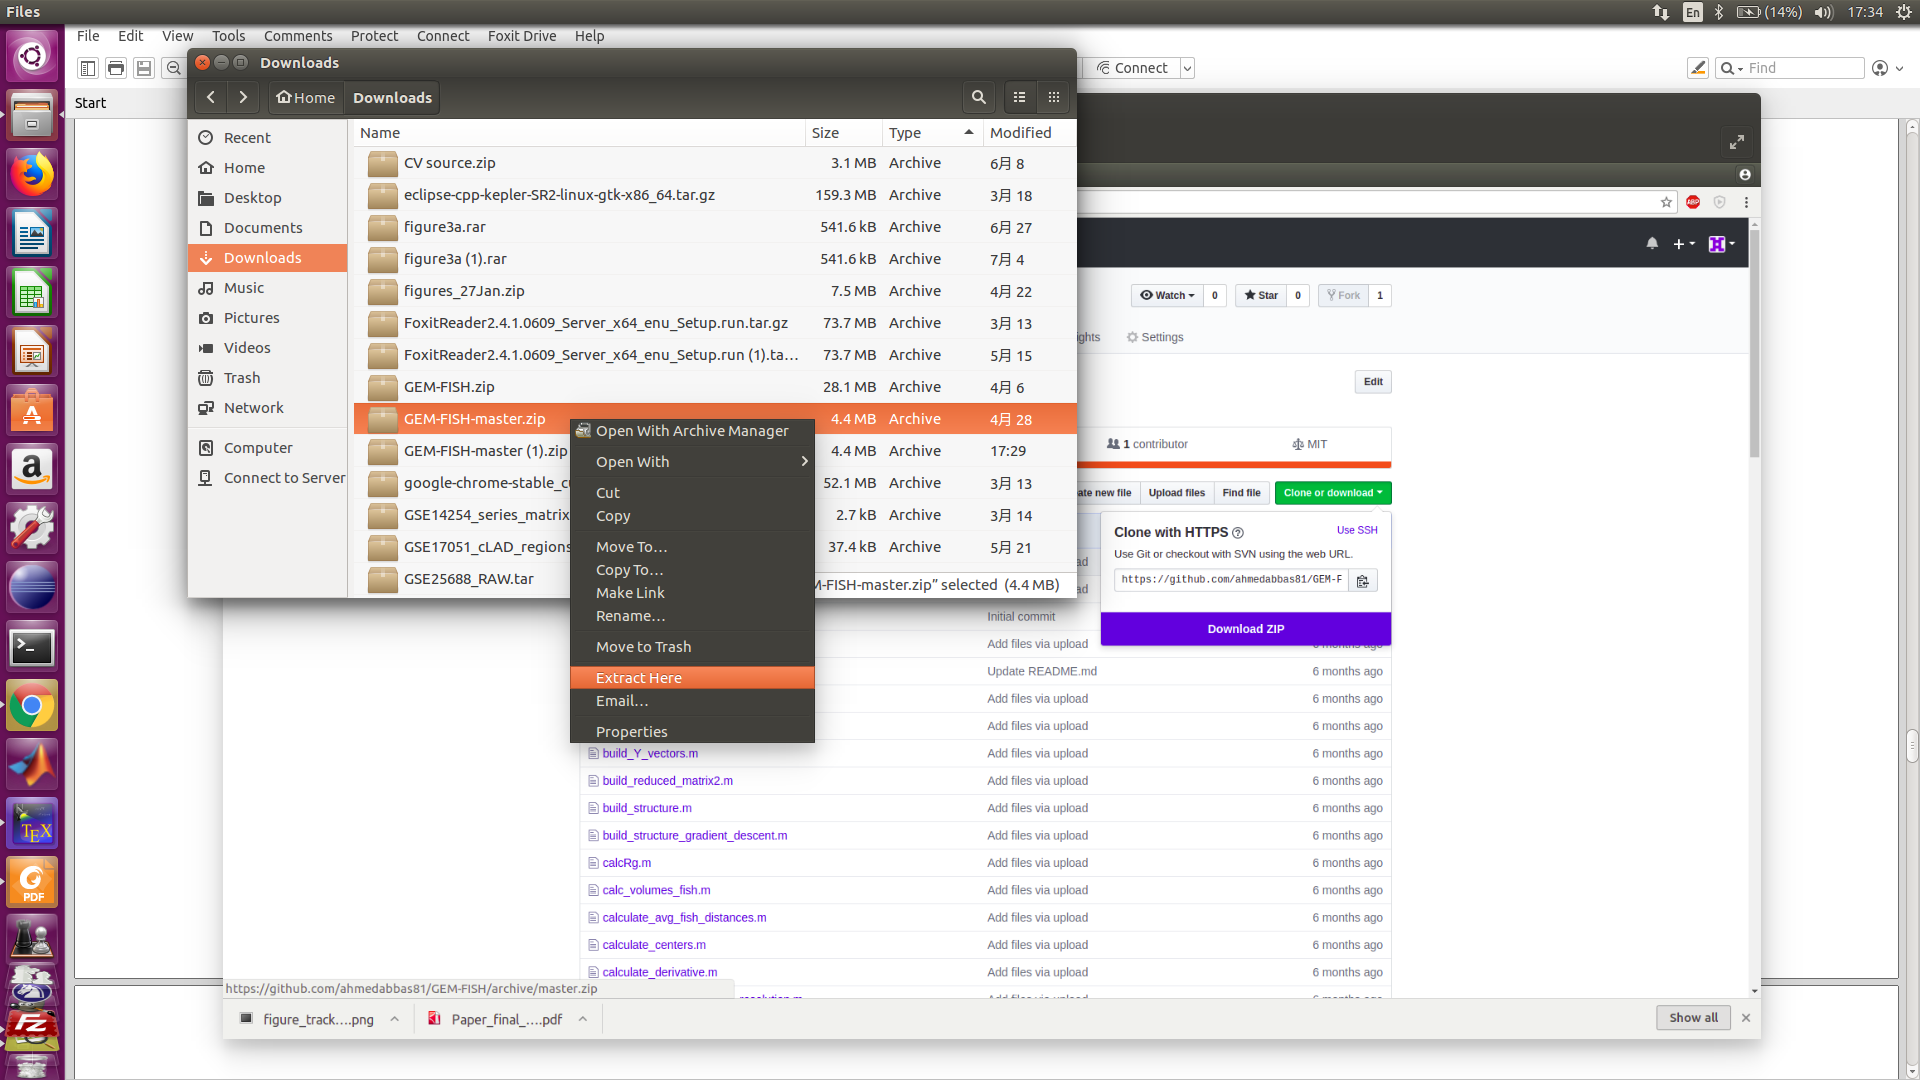
Task: Select Extract Here from the context menu
Action: pos(639,678)
